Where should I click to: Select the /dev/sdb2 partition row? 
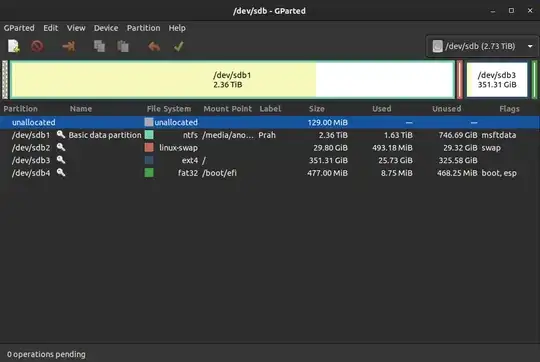pos(270,148)
